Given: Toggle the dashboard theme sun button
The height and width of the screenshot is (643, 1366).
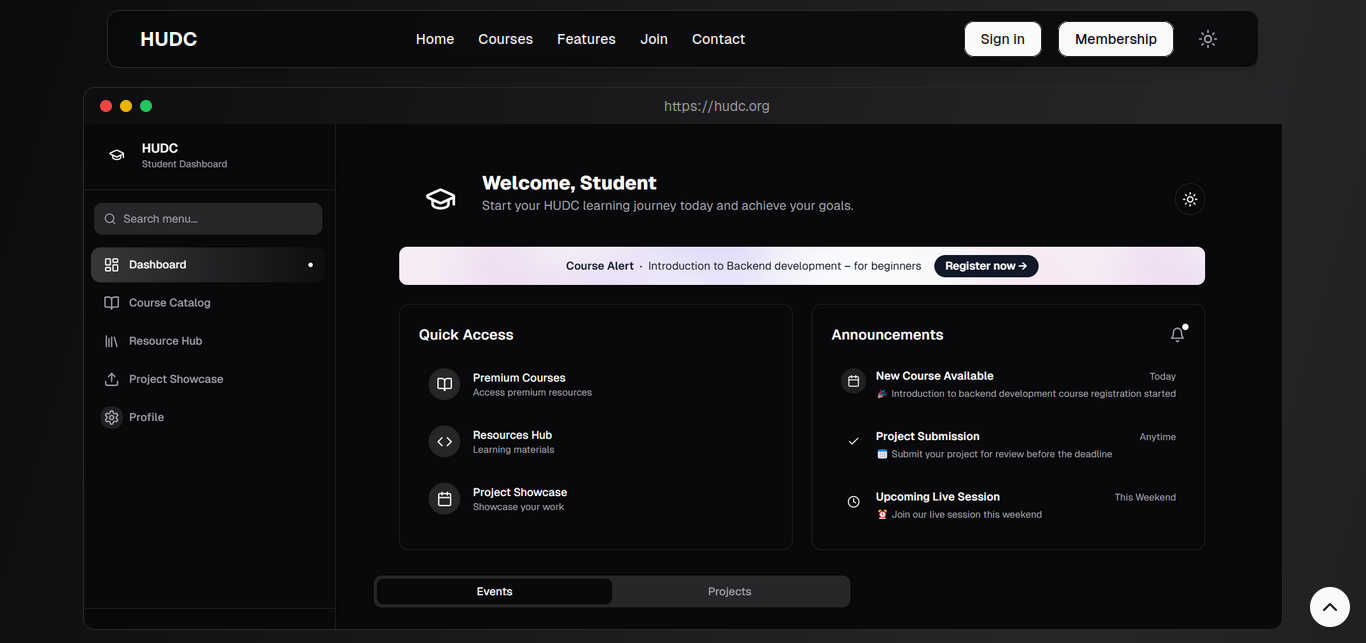Looking at the screenshot, I should [1189, 199].
